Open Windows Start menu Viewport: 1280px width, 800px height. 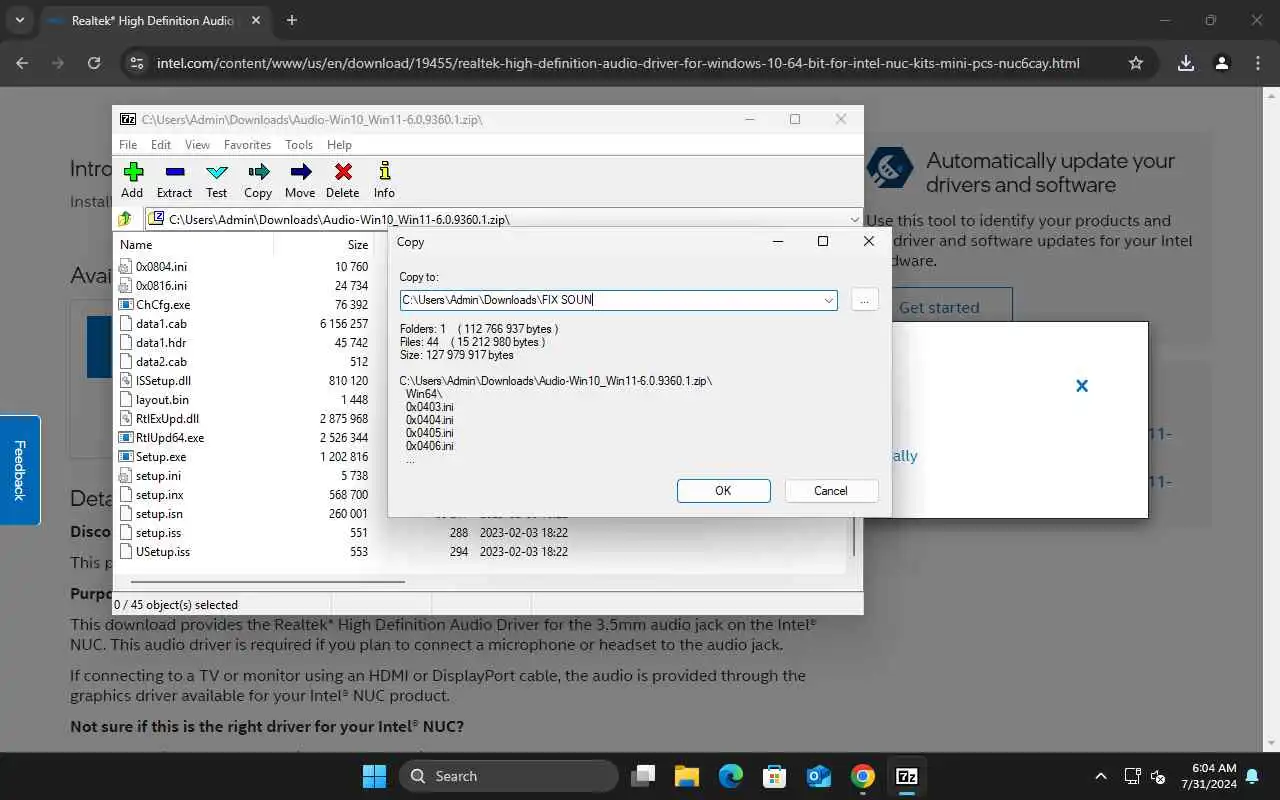point(374,776)
